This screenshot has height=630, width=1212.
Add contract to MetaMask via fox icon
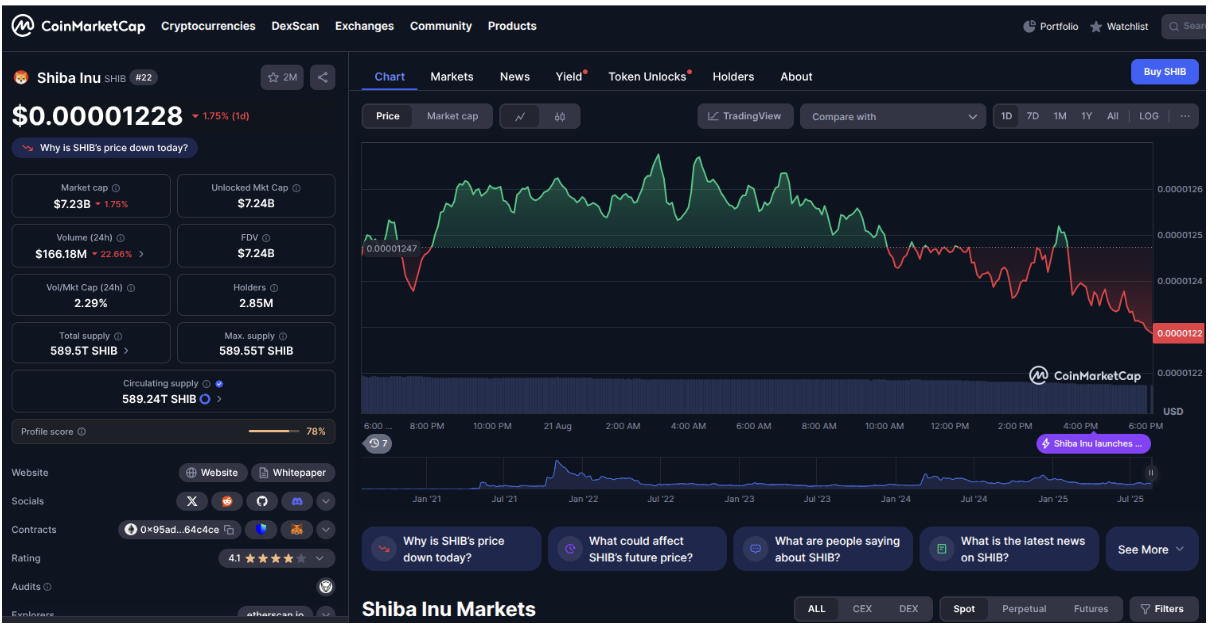pos(296,530)
